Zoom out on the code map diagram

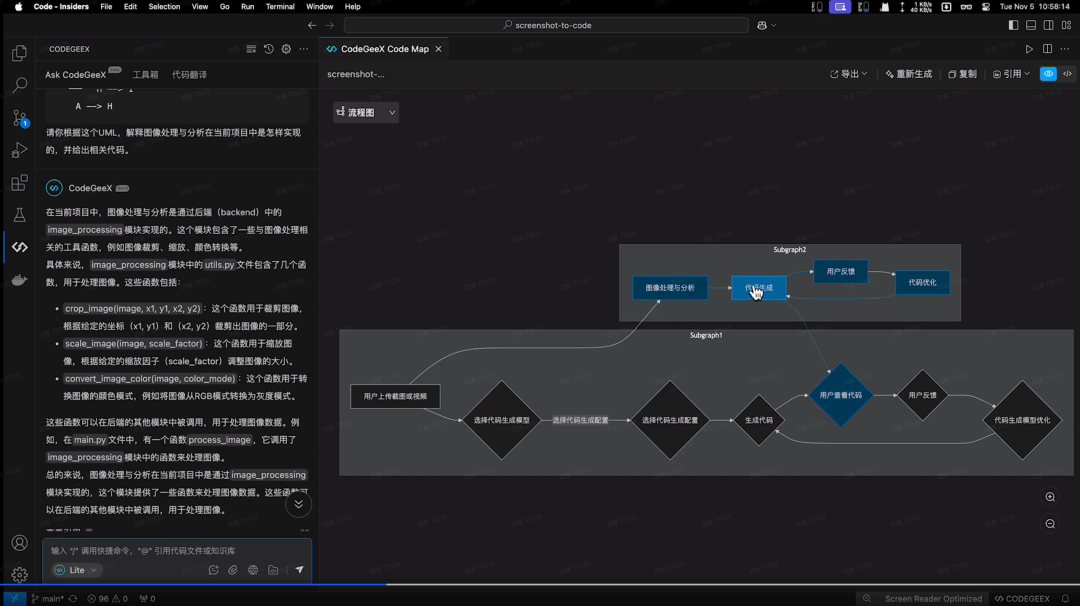click(x=1050, y=524)
